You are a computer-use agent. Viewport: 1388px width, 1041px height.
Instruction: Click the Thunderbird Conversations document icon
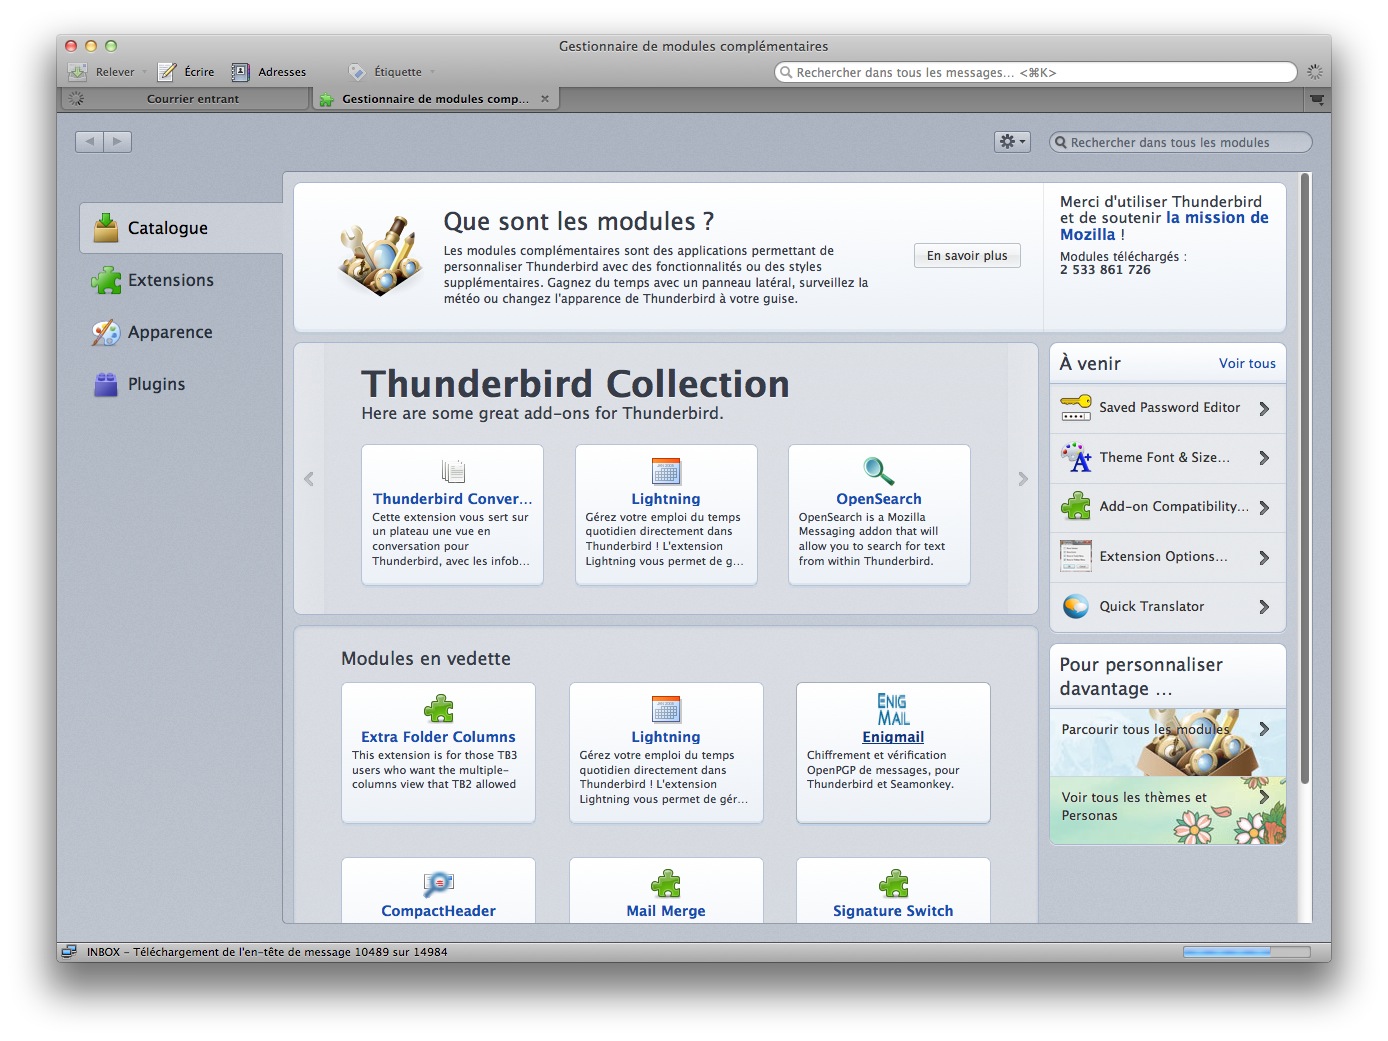click(x=453, y=471)
